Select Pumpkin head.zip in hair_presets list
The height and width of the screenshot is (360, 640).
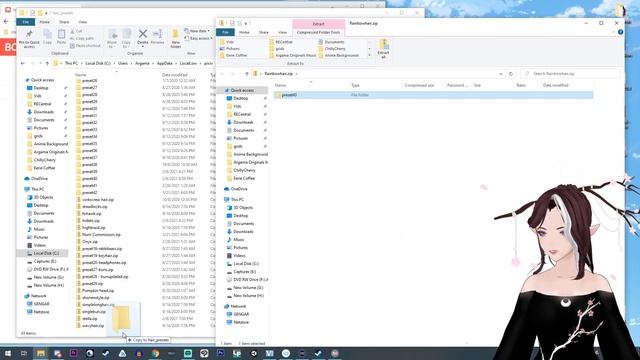pyautogui.click(x=98, y=291)
